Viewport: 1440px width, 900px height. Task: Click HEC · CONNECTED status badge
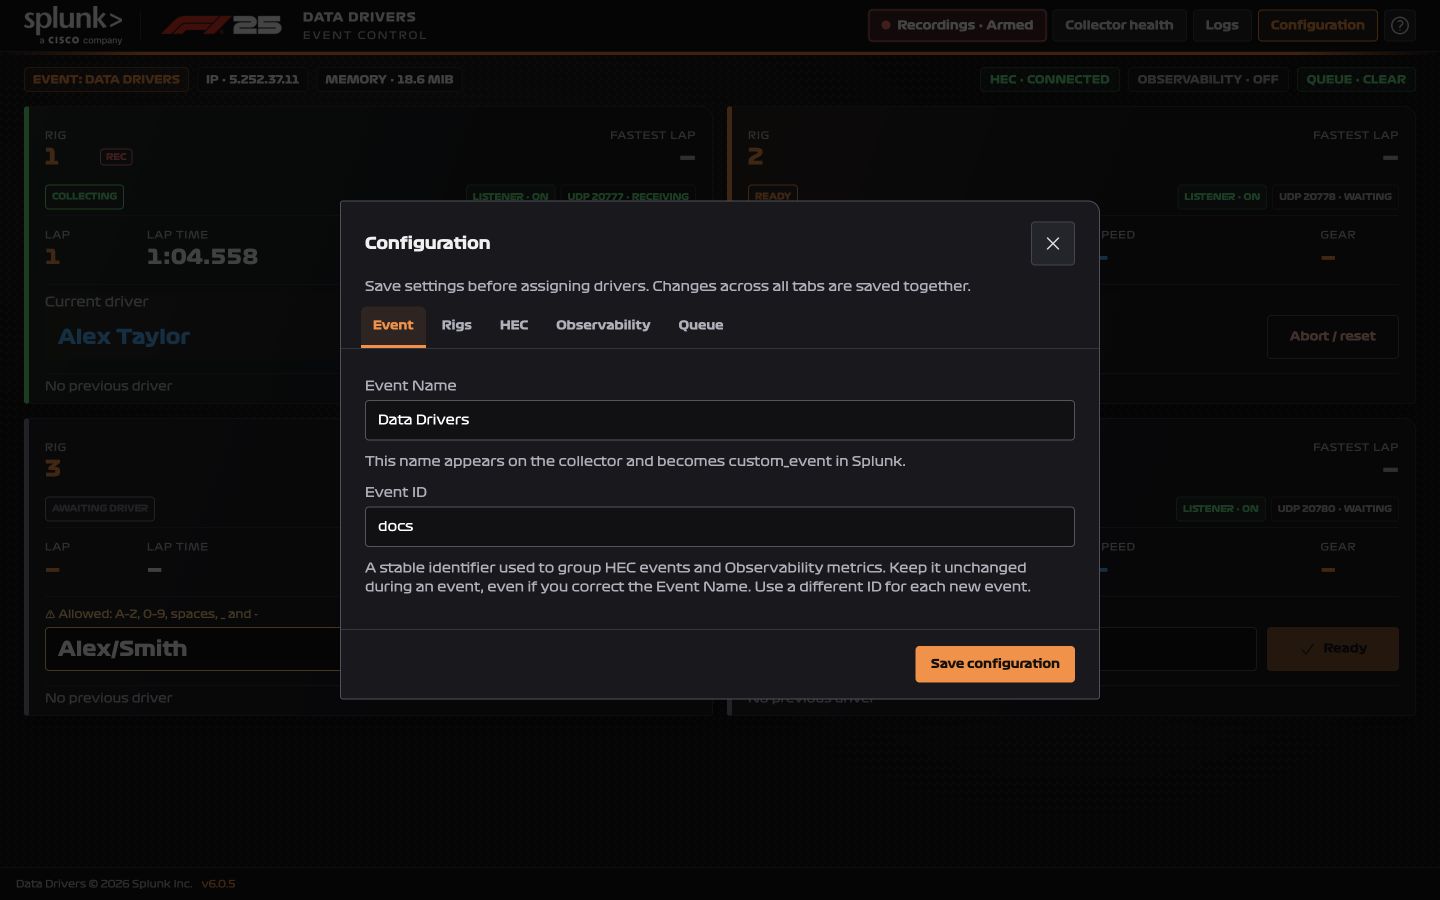click(x=1049, y=80)
